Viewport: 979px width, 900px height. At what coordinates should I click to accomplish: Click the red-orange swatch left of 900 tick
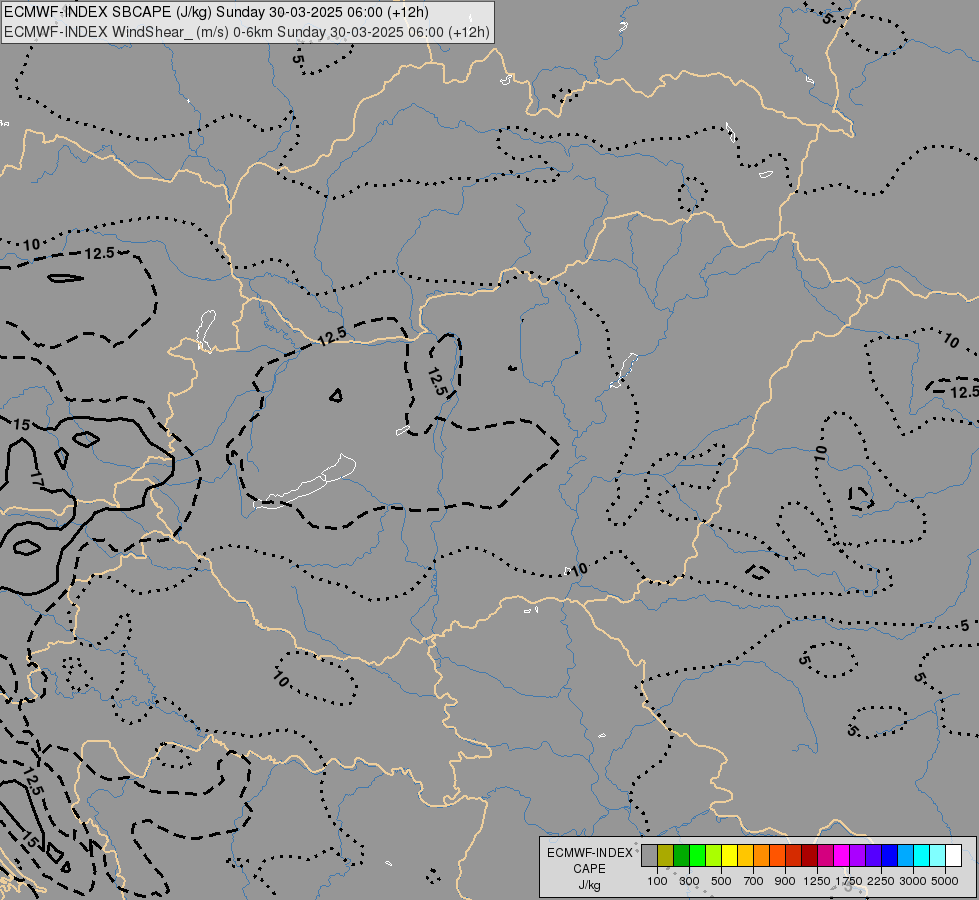(x=777, y=856)
